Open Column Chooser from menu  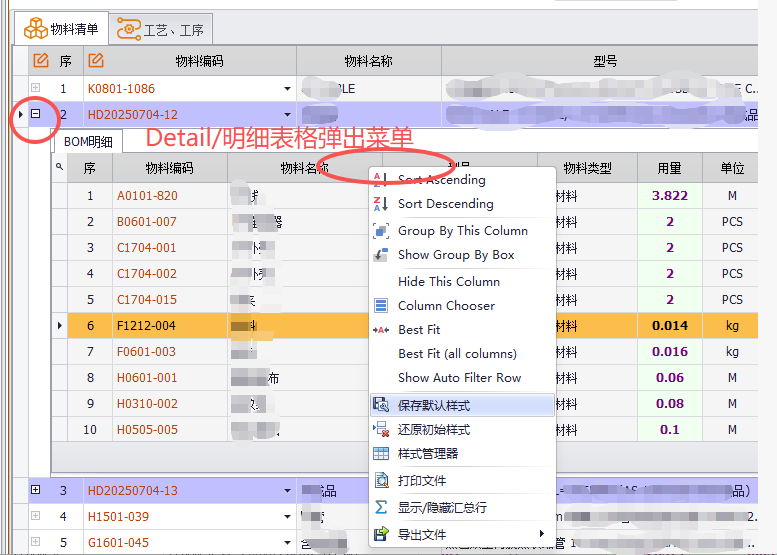[x=462, y=305]
